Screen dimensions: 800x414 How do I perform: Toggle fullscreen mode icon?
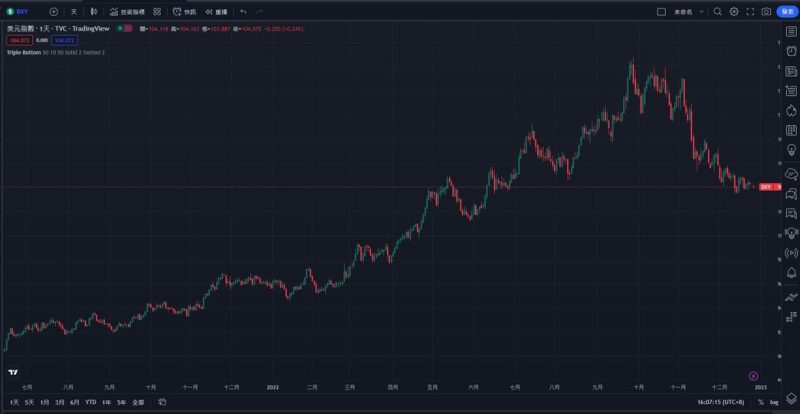[x=750, y=11]
